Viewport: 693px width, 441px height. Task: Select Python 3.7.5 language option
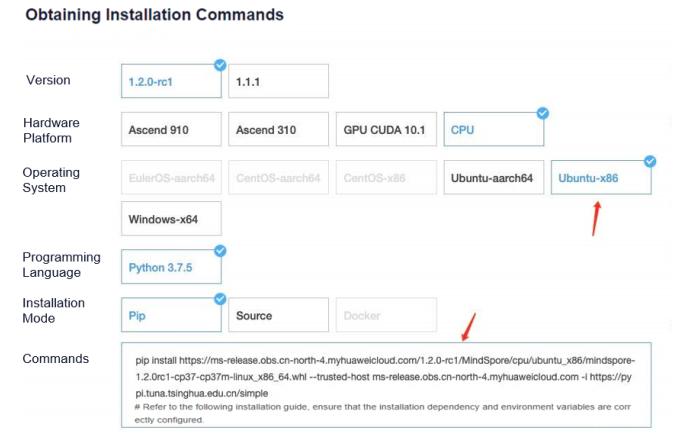pyautogui.click(x=171, y=267)
